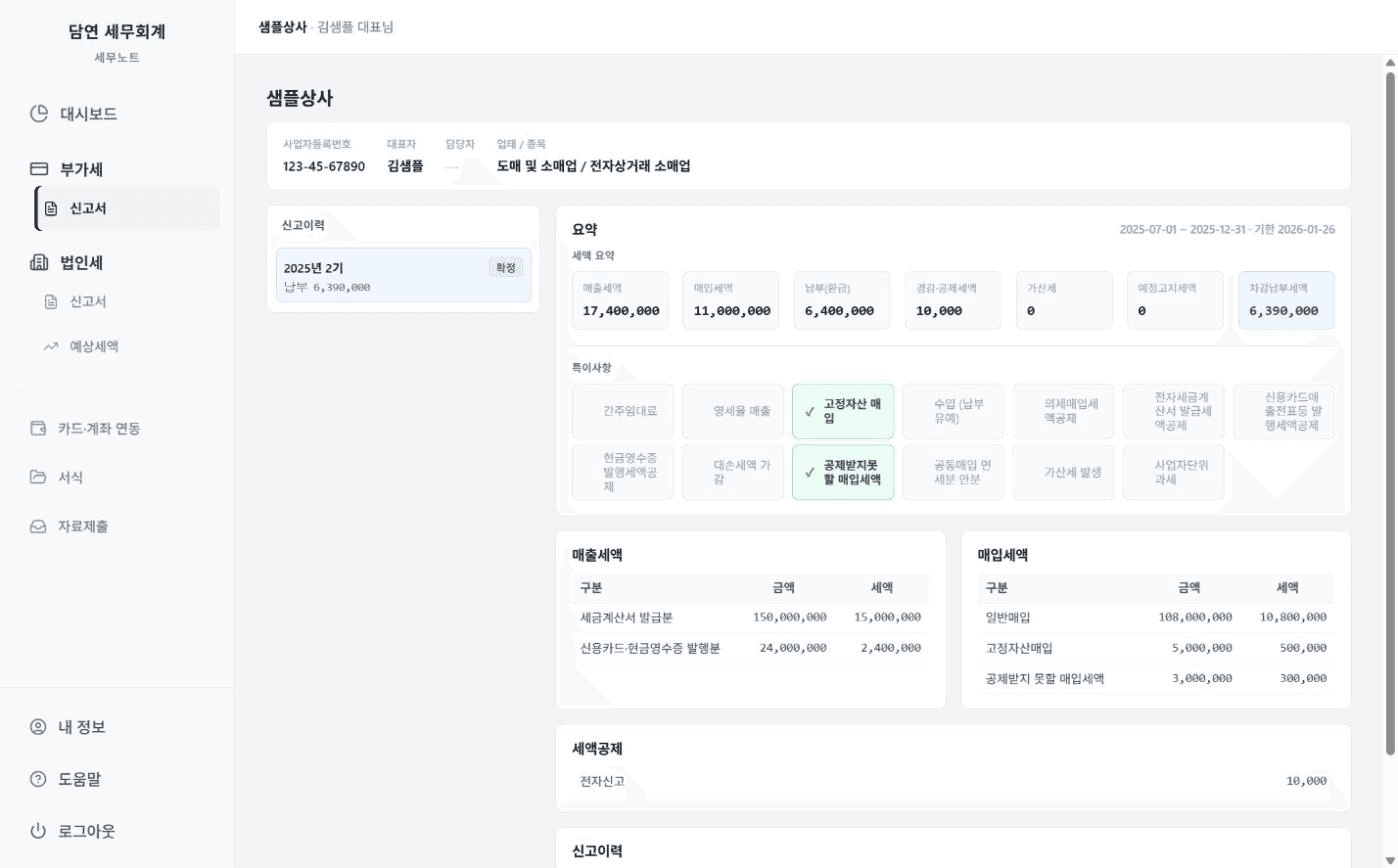Click the document icon beside 부가세 신고서
Screen dimensions: 1398x868
(51, 209)
